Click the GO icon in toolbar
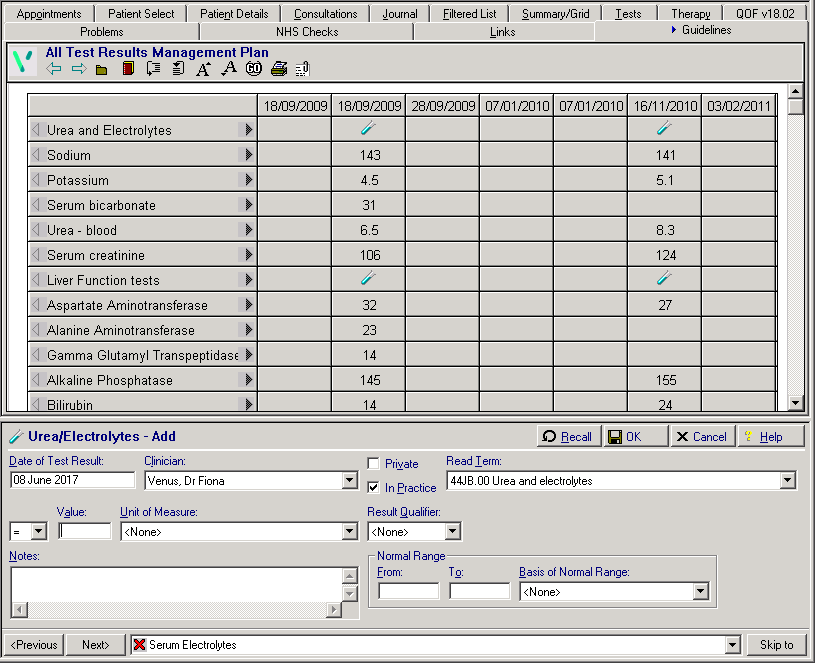The width and height of the screenshot is (815, 663). coord(253,69)
